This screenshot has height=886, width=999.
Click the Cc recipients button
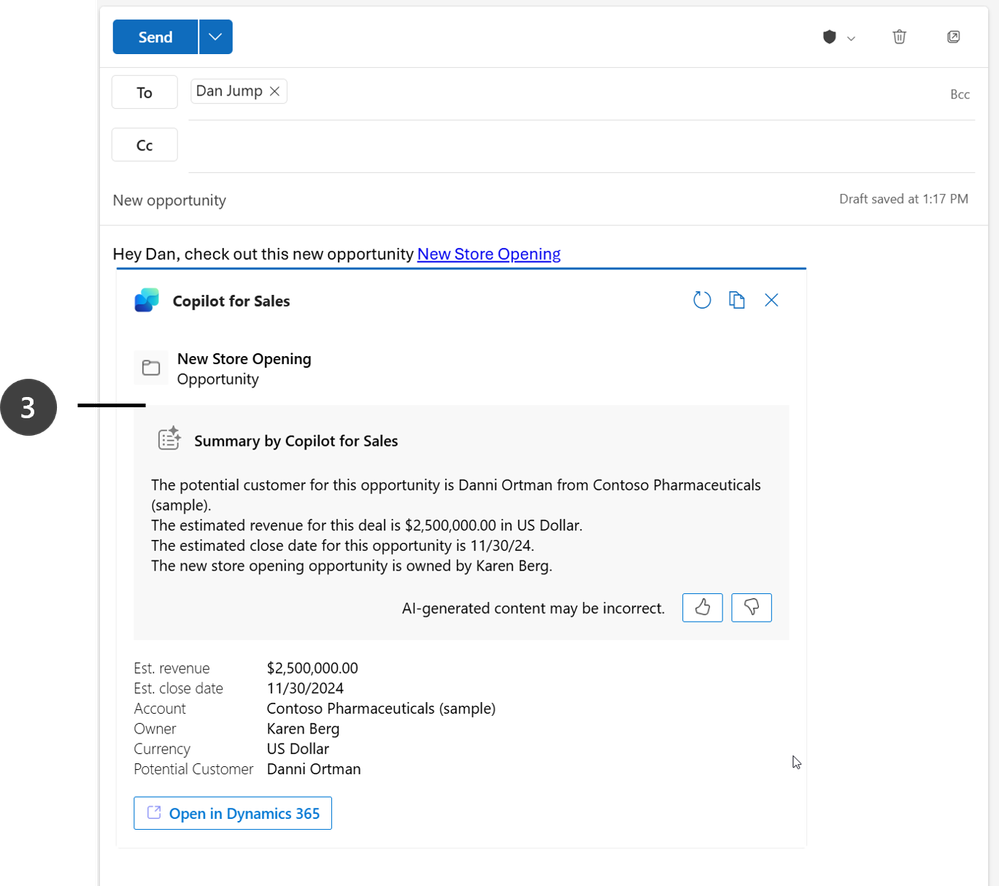tap(145, 145)
